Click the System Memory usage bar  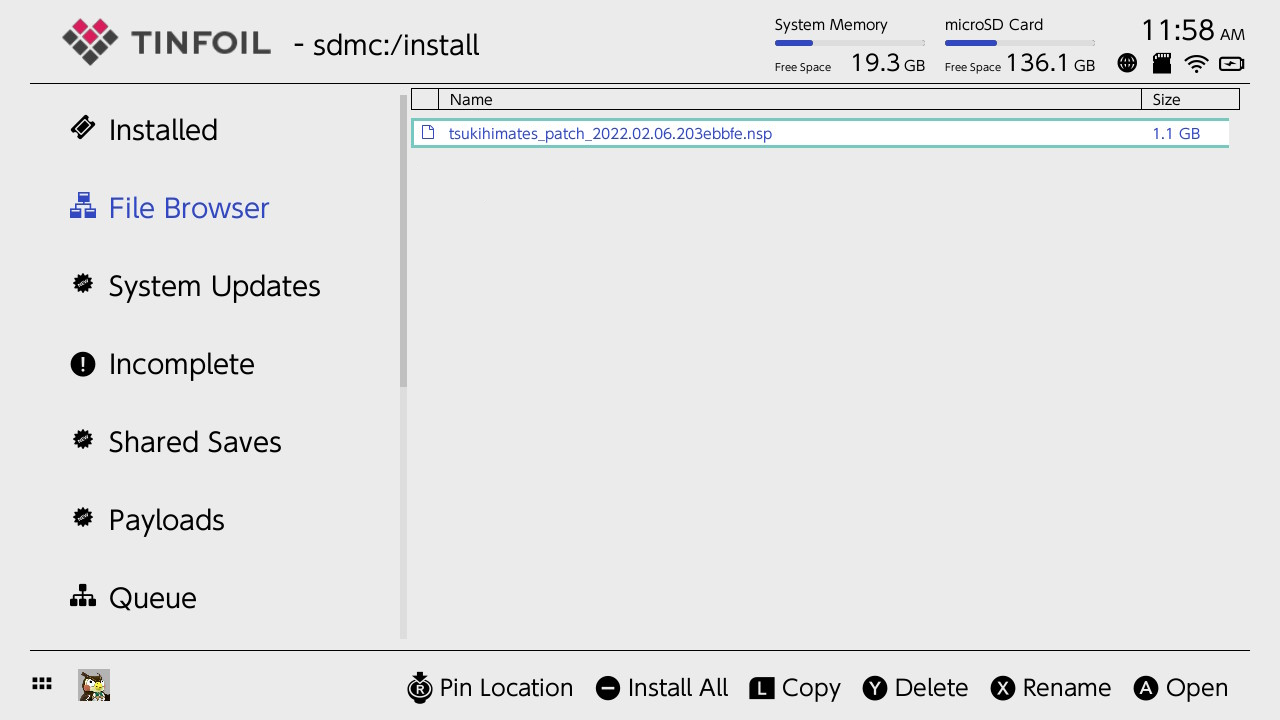pyautogui.click(x=849, y=43)
